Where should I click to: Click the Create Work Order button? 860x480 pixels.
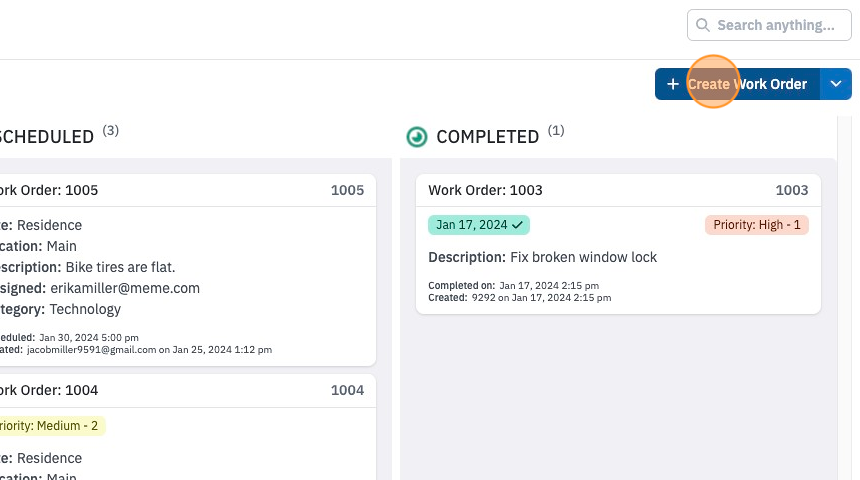point(738,84)
